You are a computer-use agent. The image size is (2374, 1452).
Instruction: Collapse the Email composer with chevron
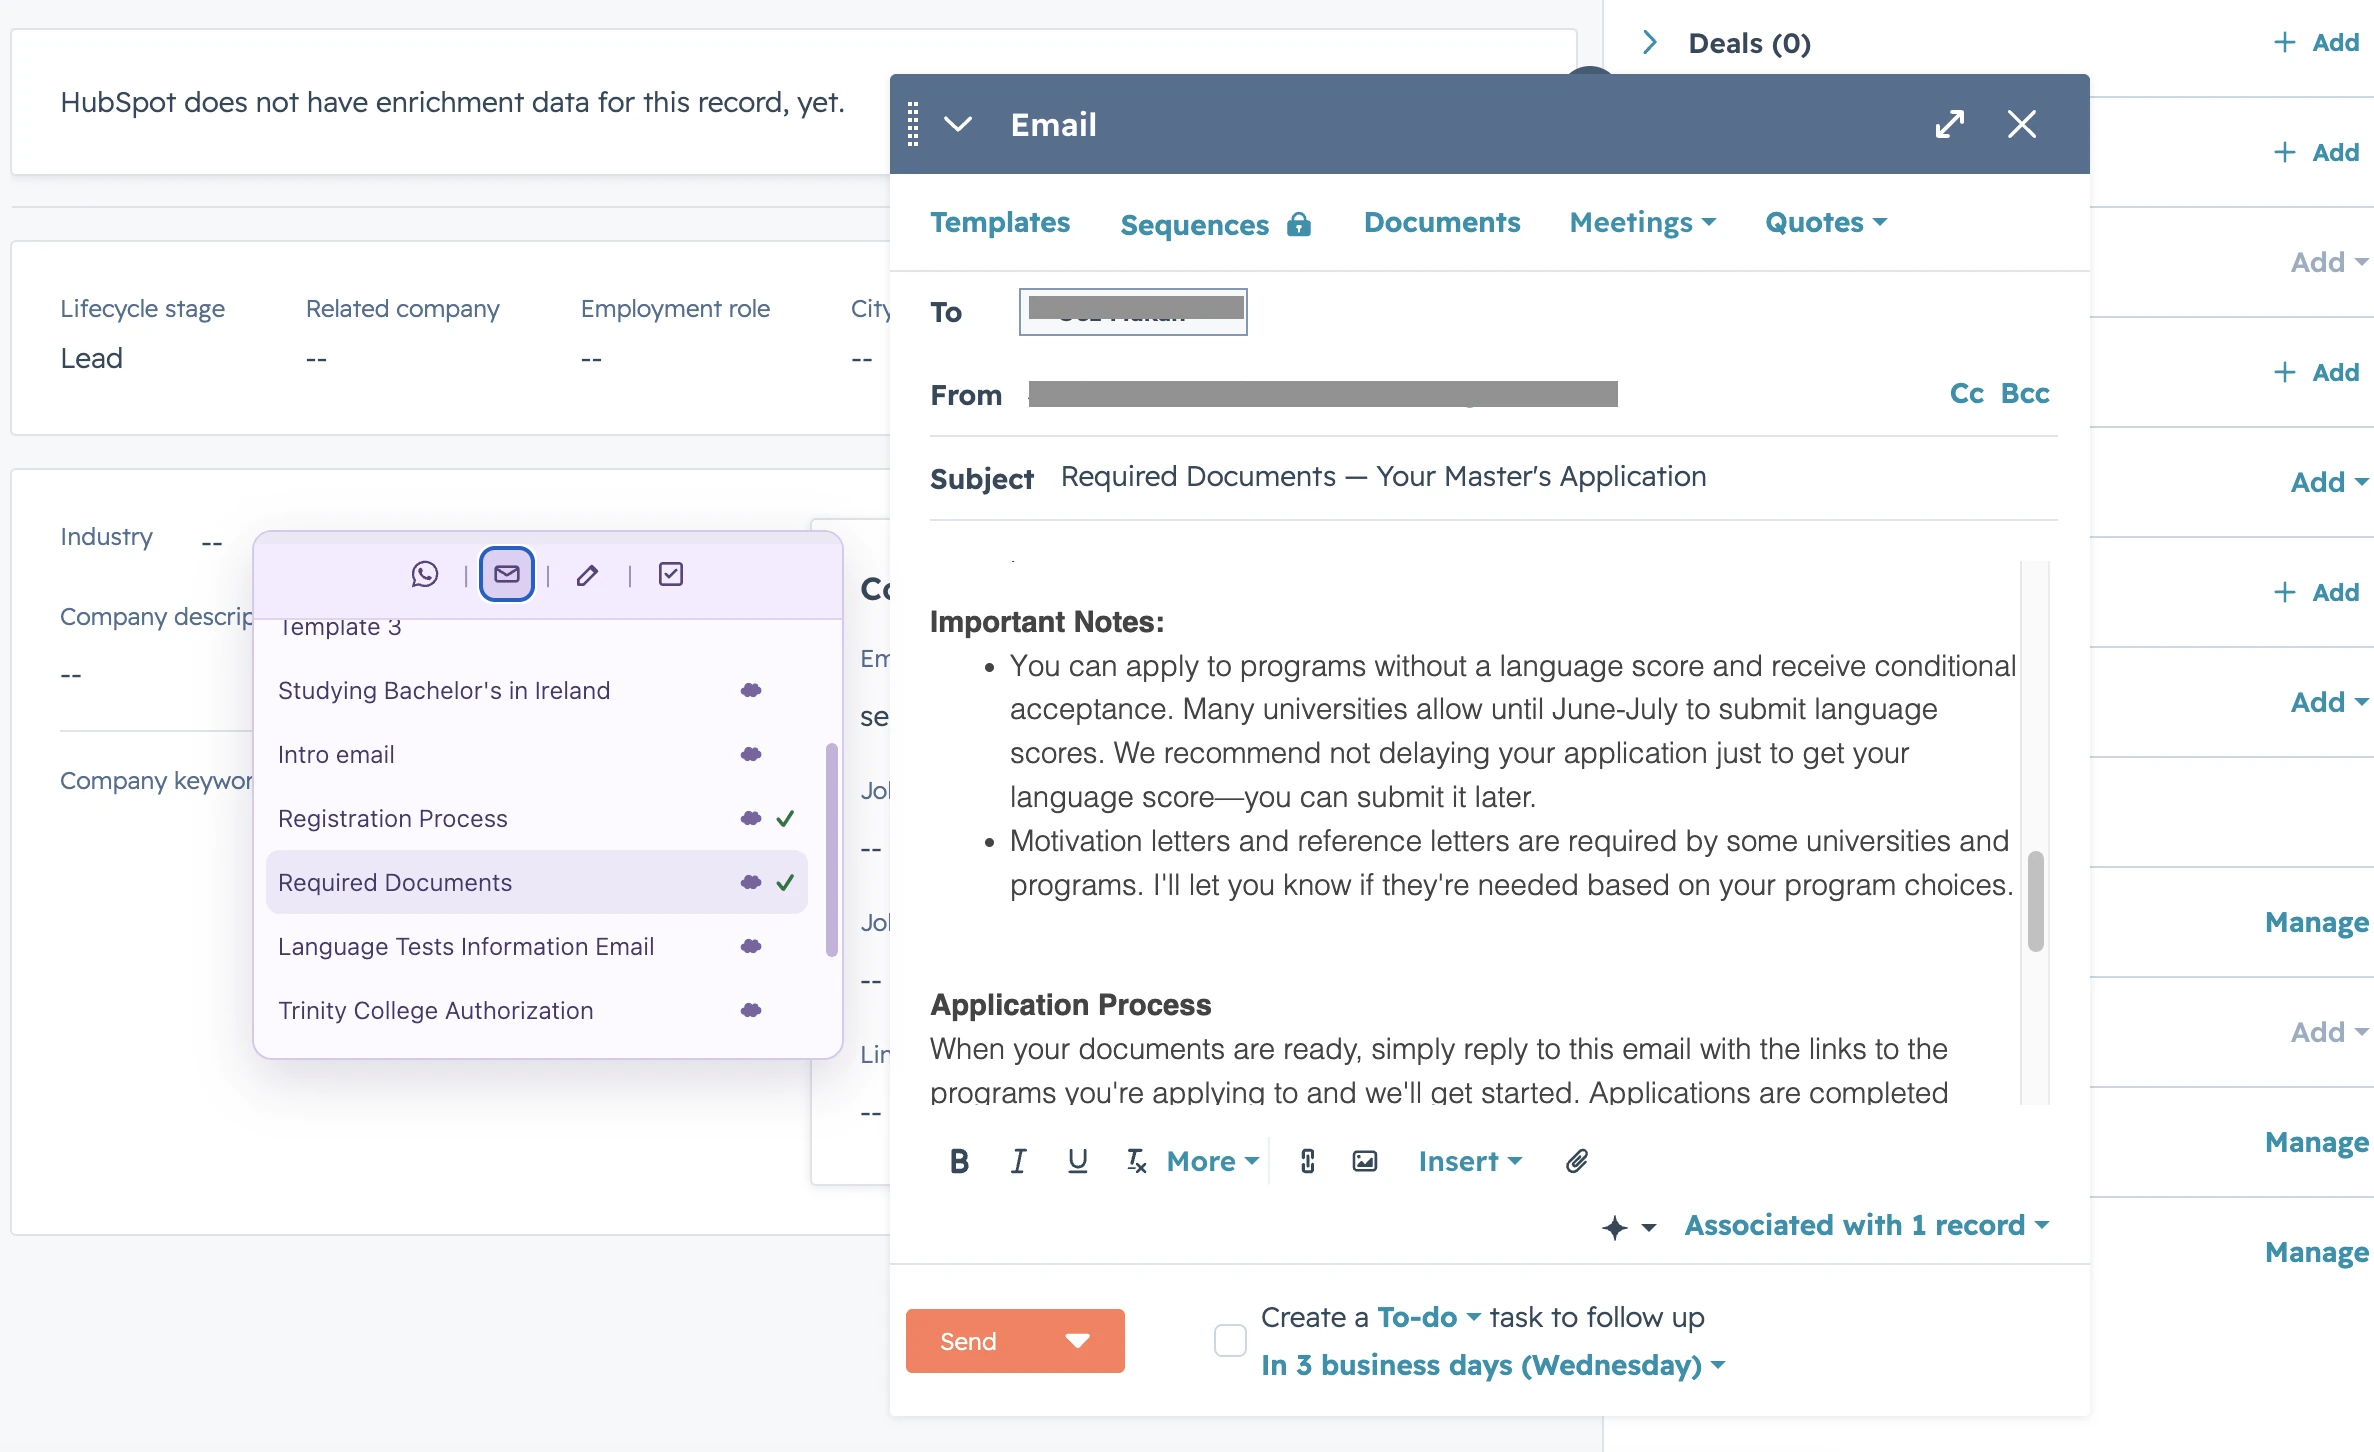(x=958, y=124)
